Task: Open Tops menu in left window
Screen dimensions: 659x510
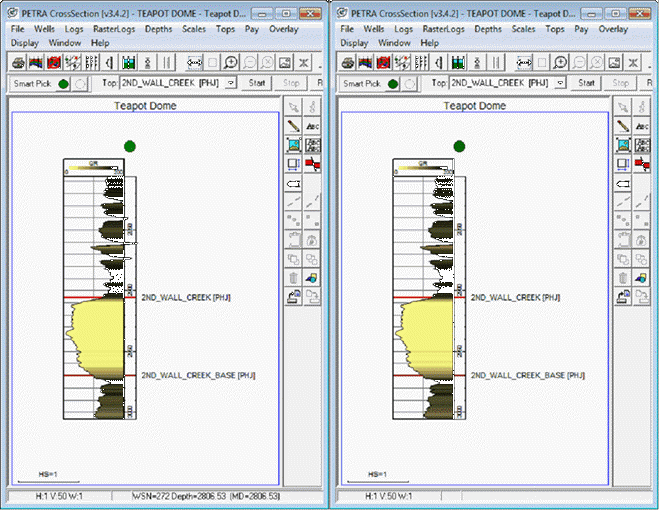Action: 225,29
